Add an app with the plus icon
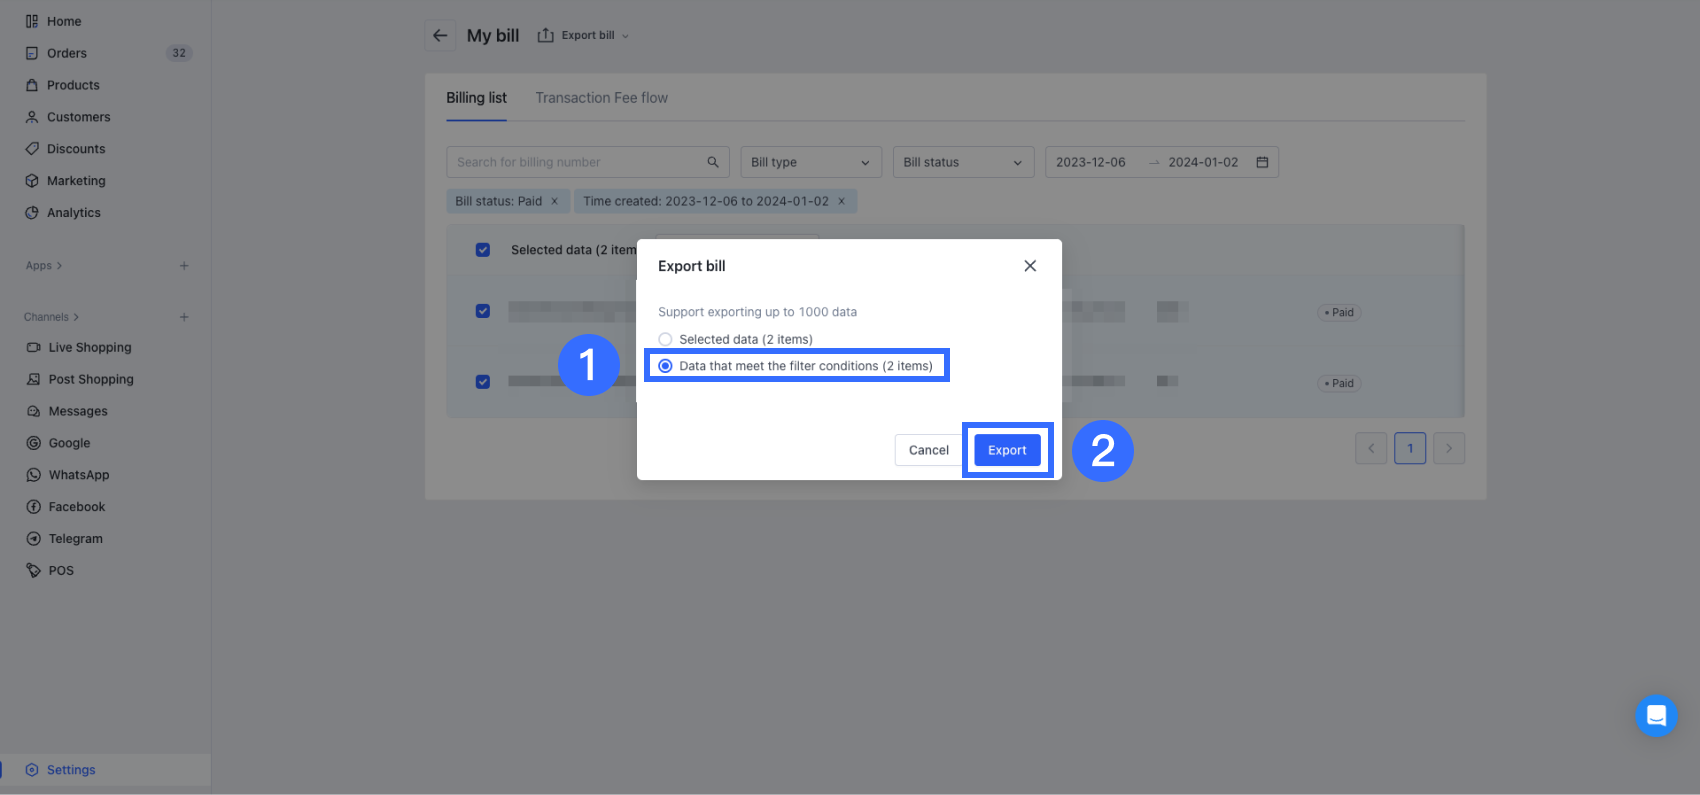This screenshot has height=795, width=1700. [184, 266]
